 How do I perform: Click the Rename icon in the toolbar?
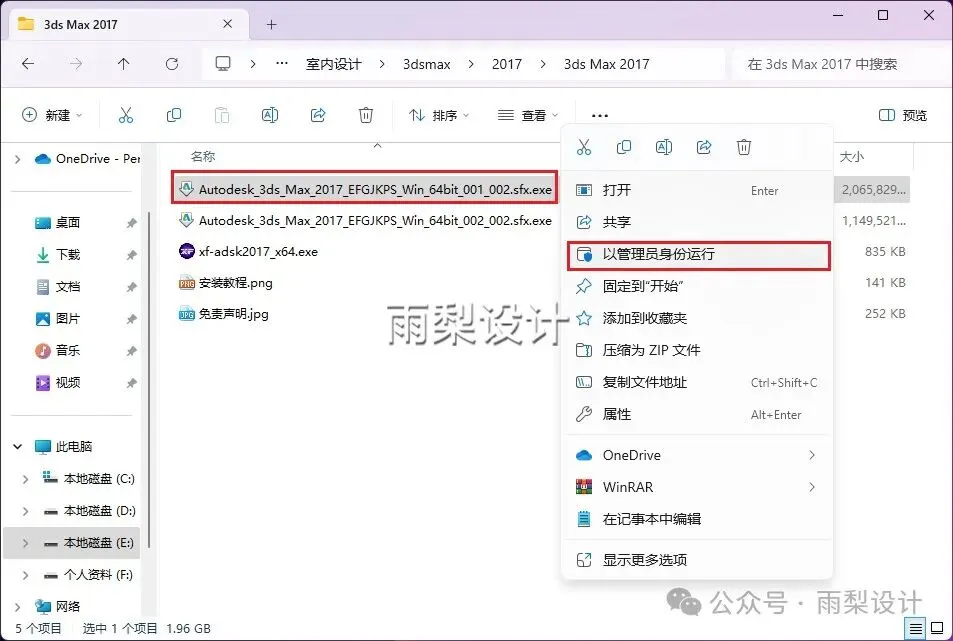click(270, 115)
